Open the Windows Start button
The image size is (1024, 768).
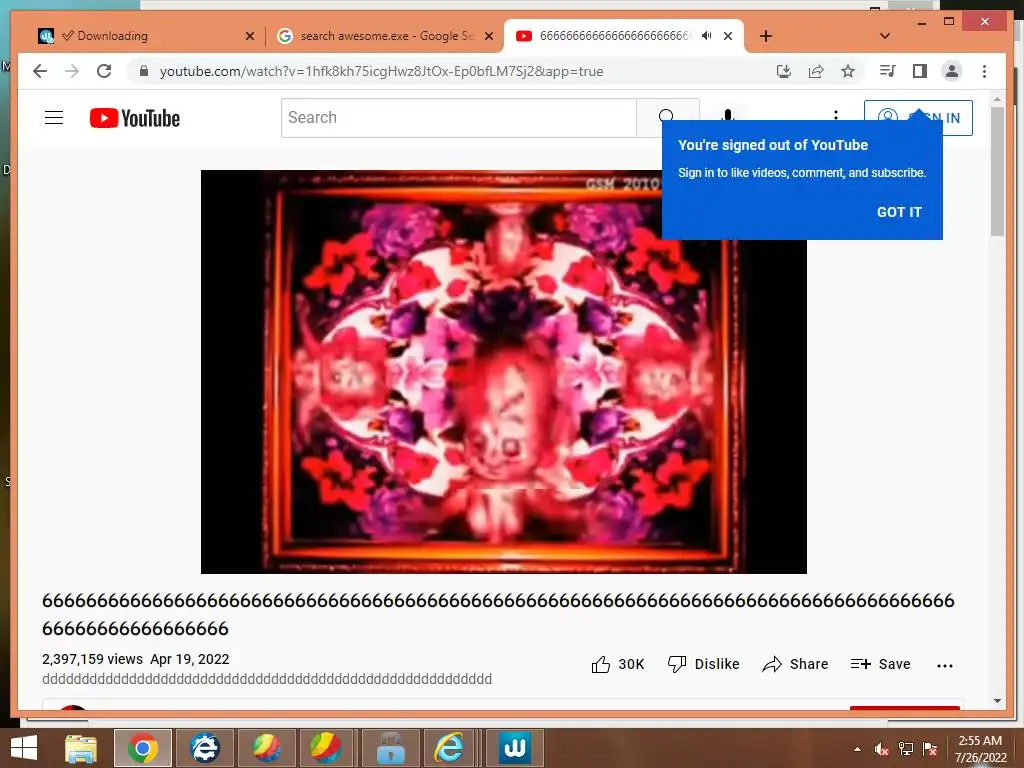(x=24, y=748)
